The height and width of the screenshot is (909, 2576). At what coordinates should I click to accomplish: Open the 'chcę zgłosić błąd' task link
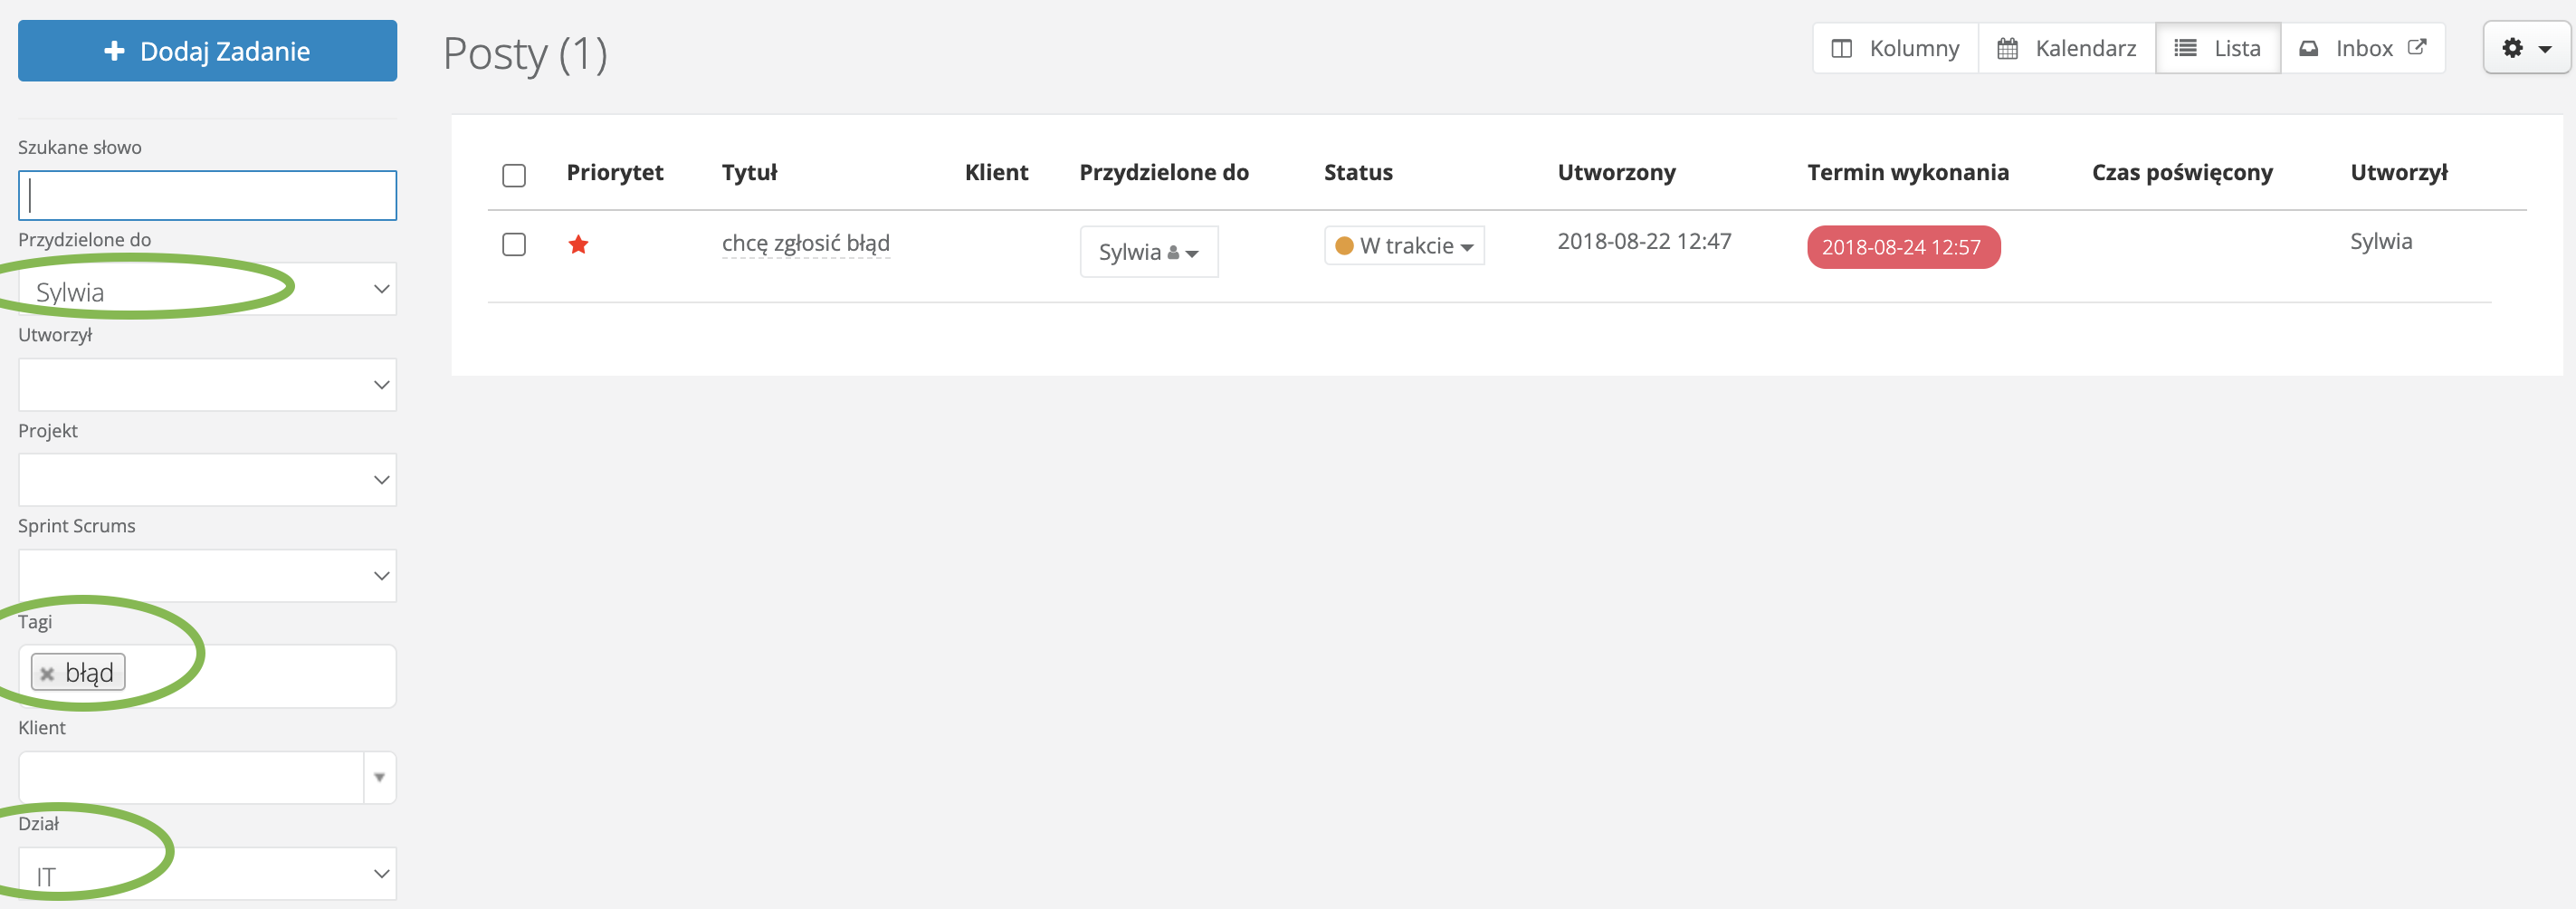tap(805, 243)
